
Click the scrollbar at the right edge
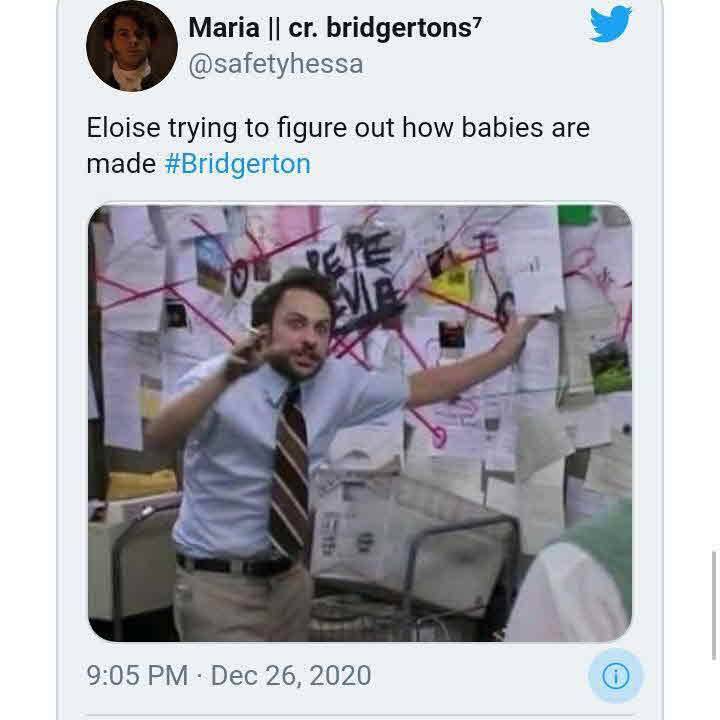pos(714,605)
